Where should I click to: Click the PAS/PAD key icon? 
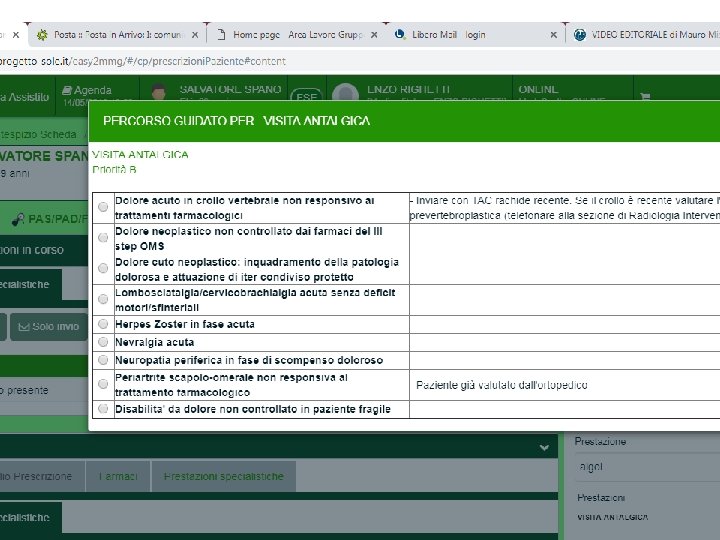tap(18, 220)
